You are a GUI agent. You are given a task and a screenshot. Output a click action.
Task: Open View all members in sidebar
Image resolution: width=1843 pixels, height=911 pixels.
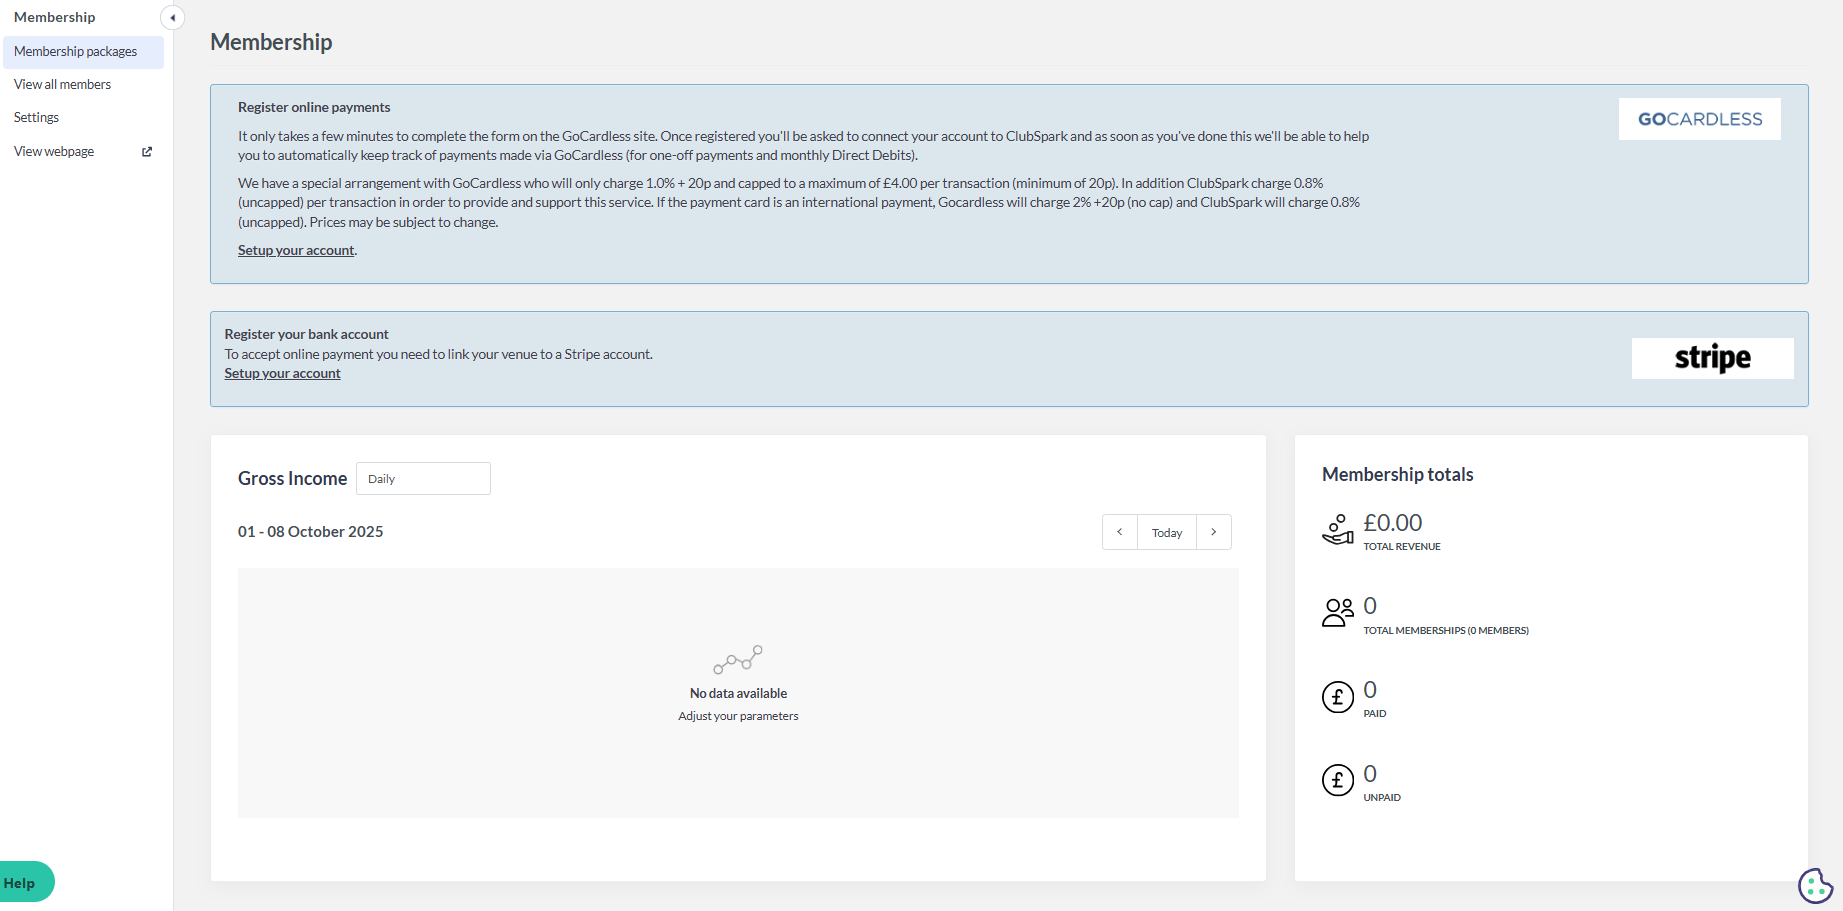63,85
